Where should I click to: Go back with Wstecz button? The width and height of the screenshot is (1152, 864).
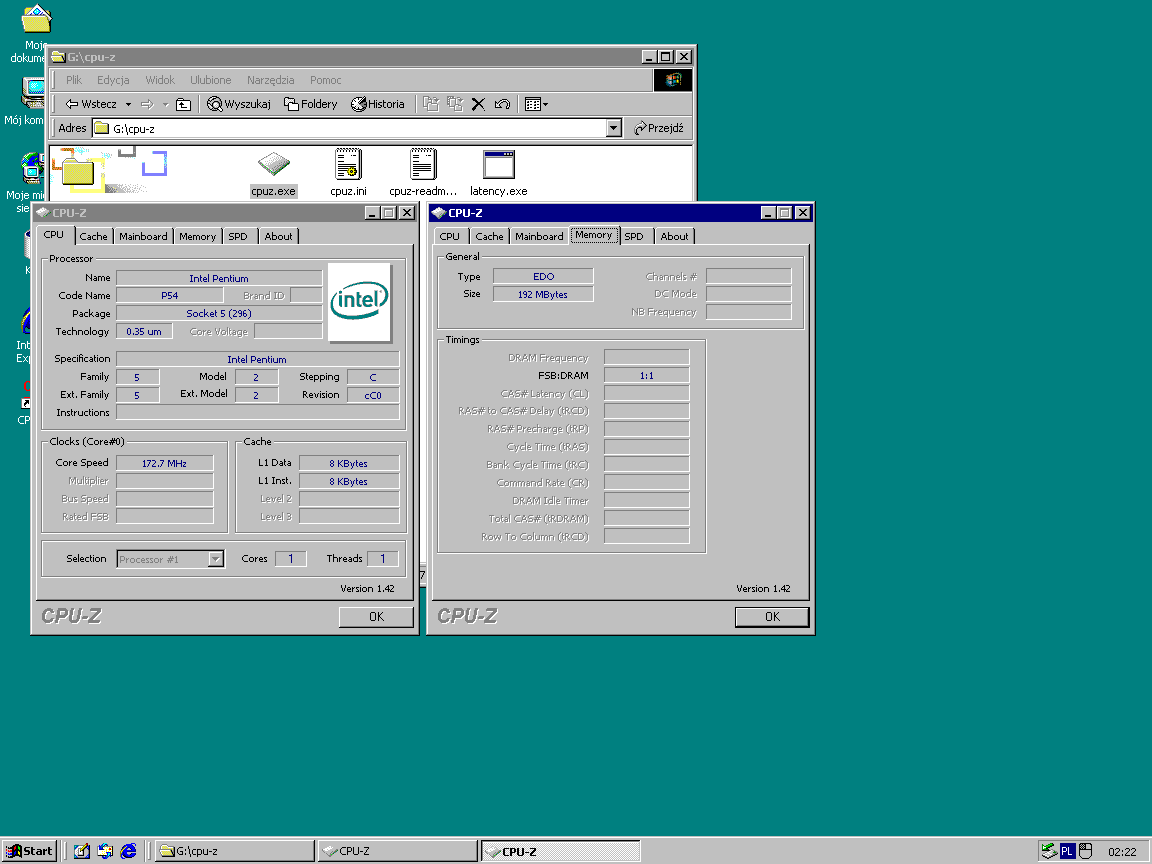(x=91, y=104)
